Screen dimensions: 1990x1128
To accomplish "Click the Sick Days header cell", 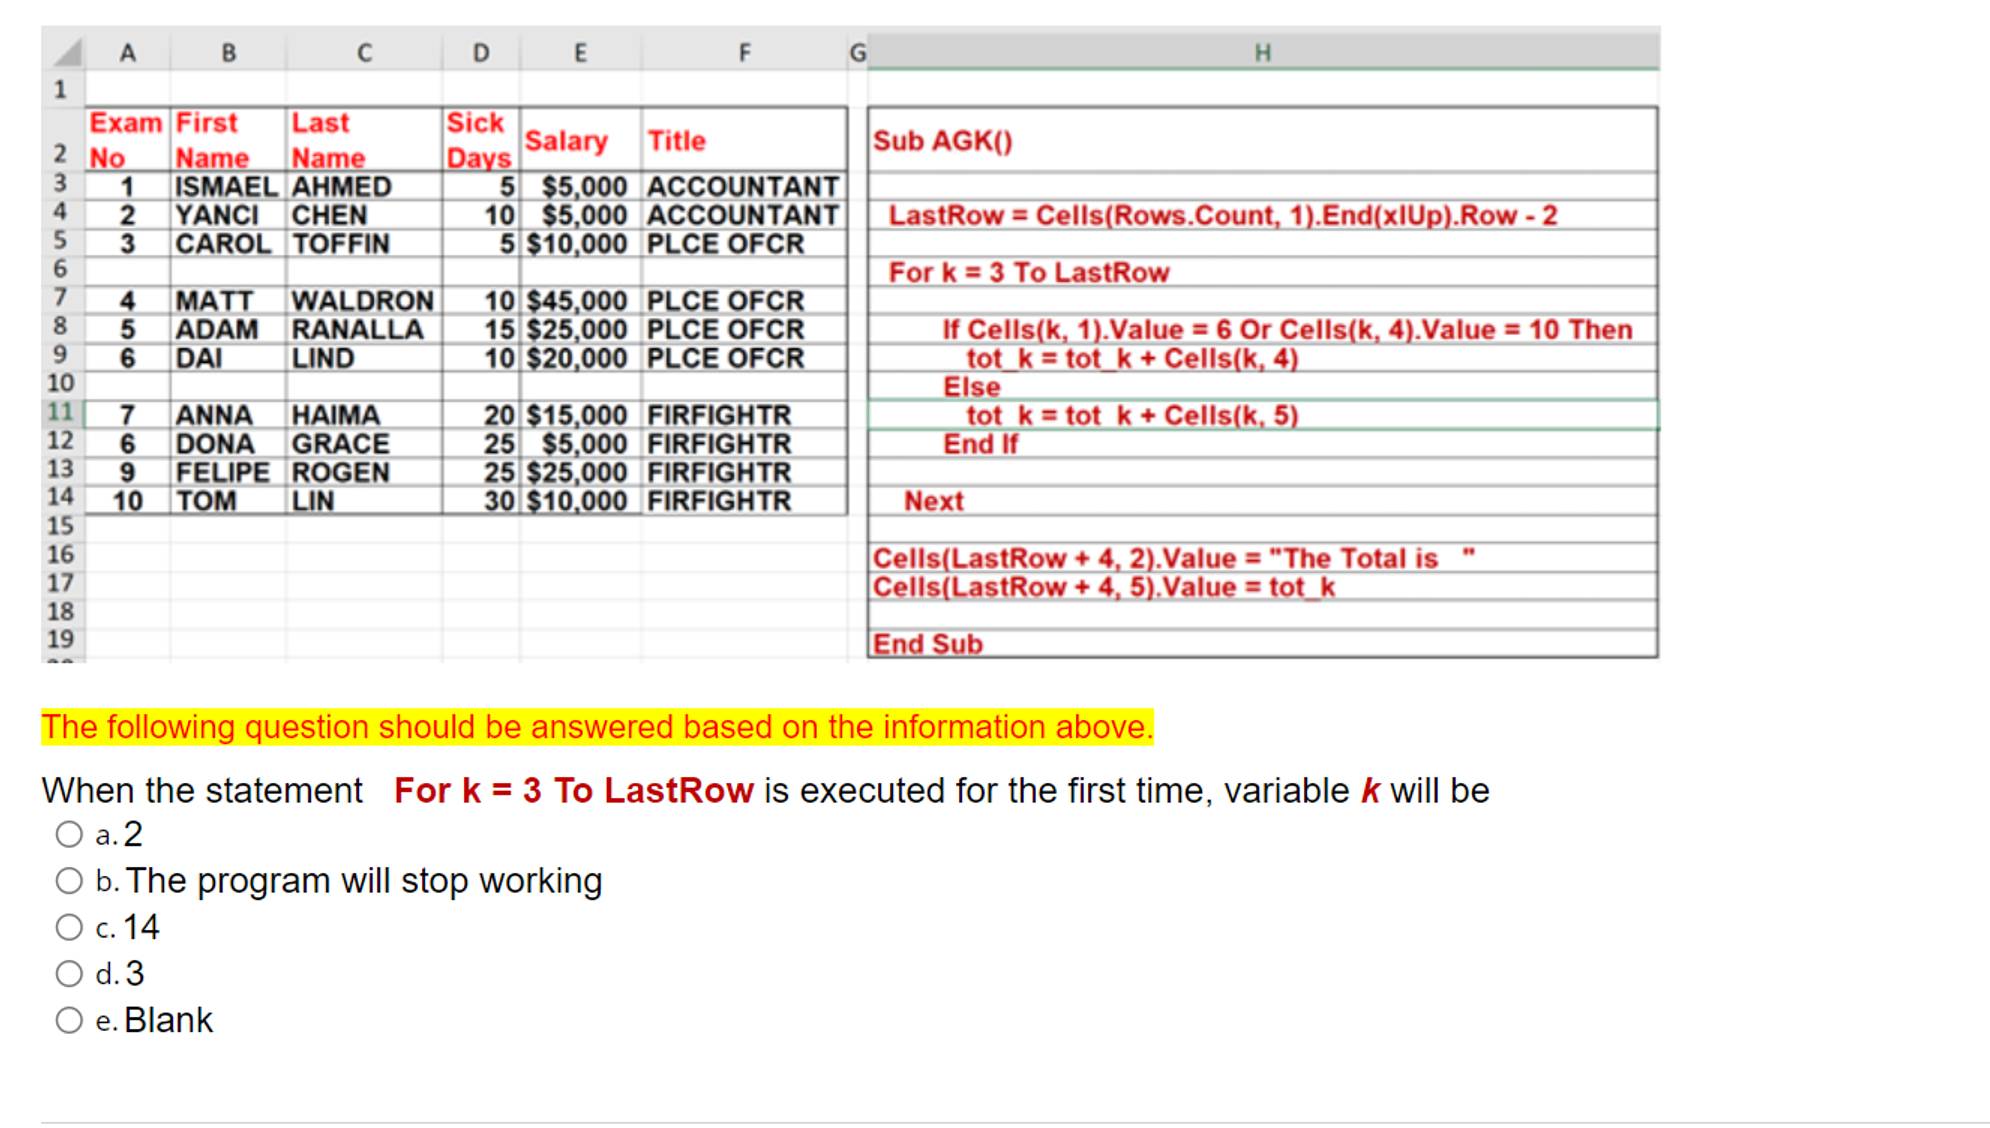I will [x=480, y=140].
